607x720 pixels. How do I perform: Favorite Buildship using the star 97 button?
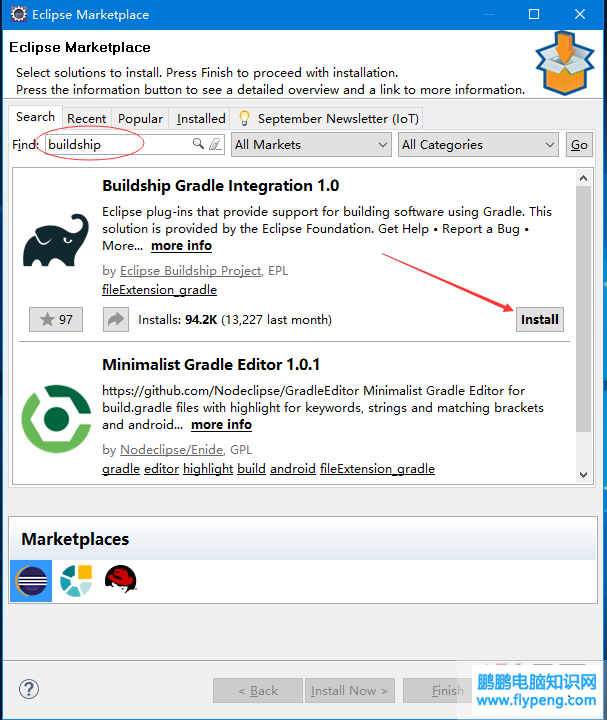56,319
